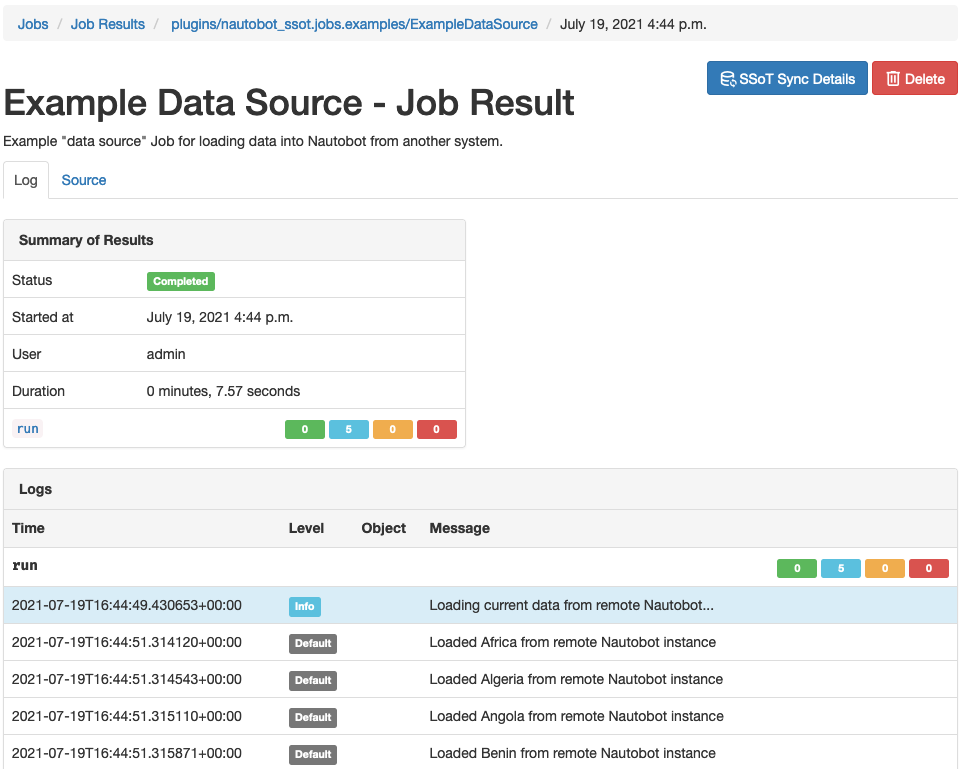Click the run link in summary
973x769 pixels.
tap(27, 428)
